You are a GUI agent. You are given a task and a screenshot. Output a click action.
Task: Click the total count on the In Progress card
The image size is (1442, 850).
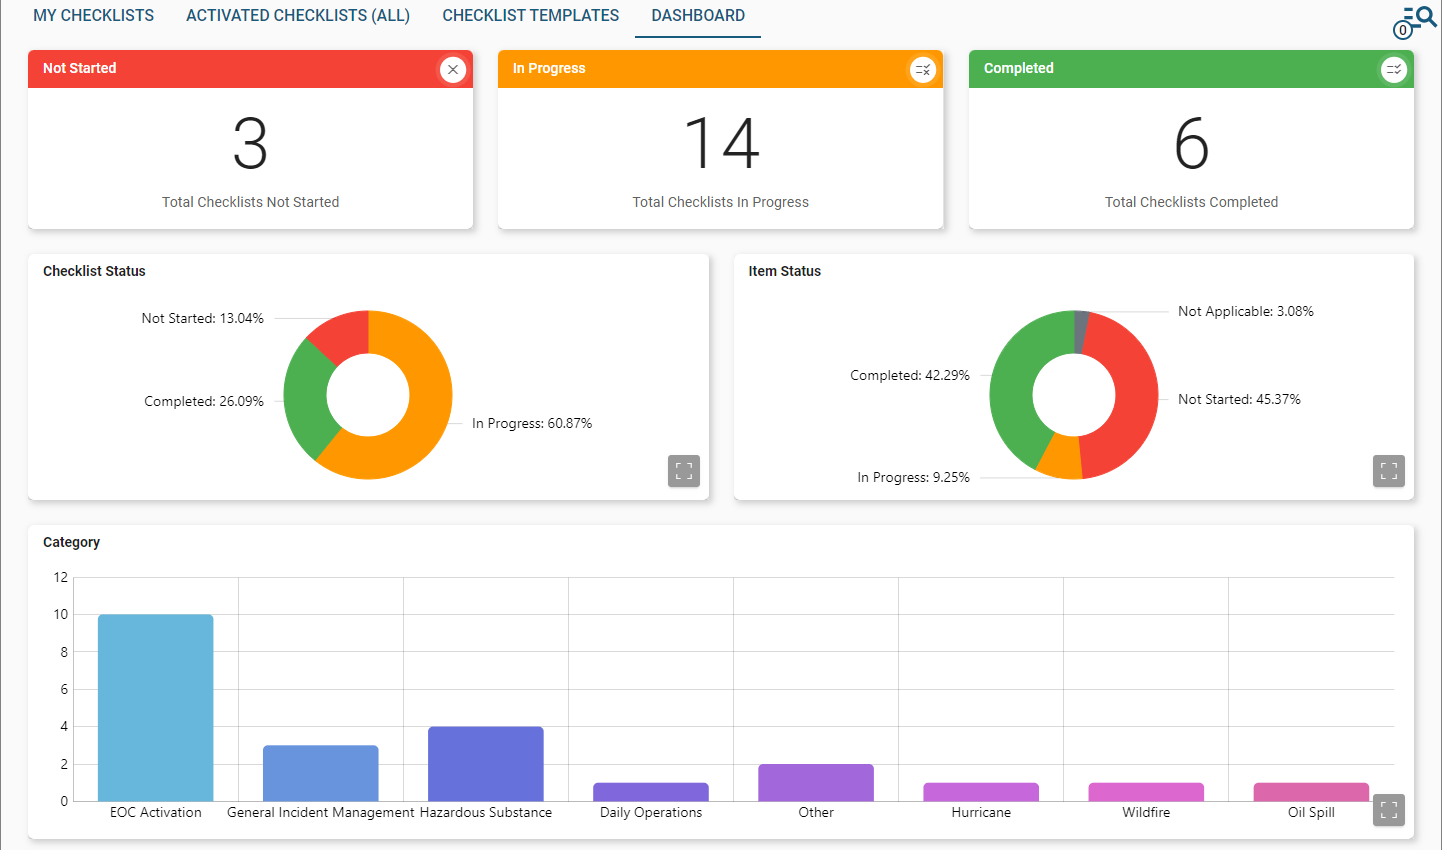pos(720,145)
